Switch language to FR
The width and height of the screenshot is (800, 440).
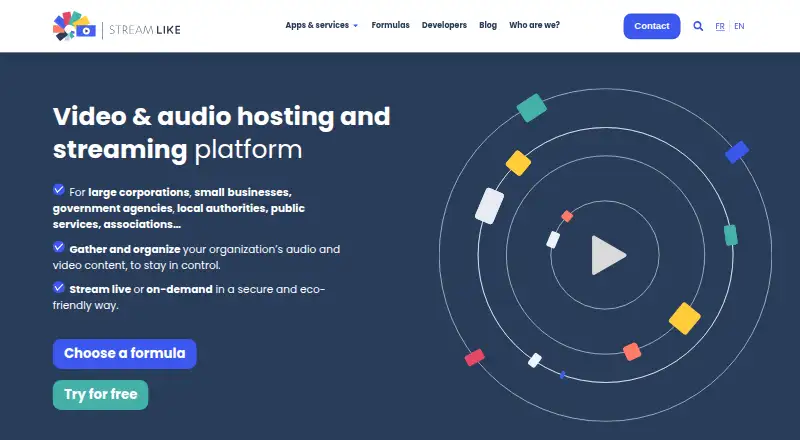(x=720, y=26)
